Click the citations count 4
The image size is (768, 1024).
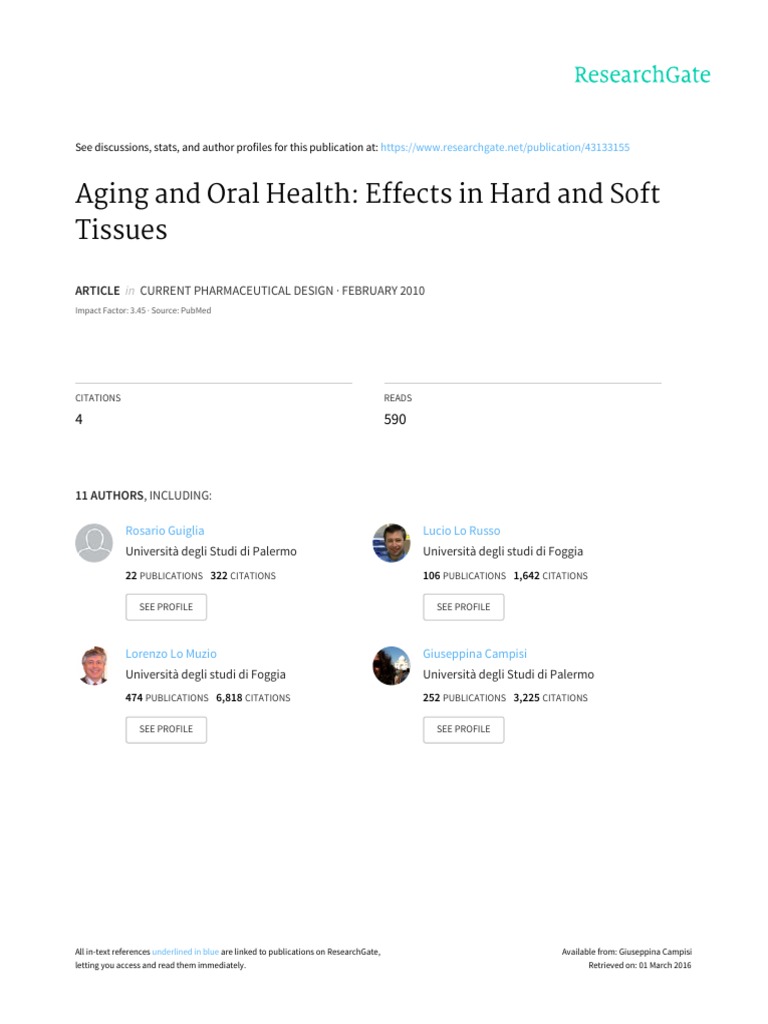pos(79,420)
